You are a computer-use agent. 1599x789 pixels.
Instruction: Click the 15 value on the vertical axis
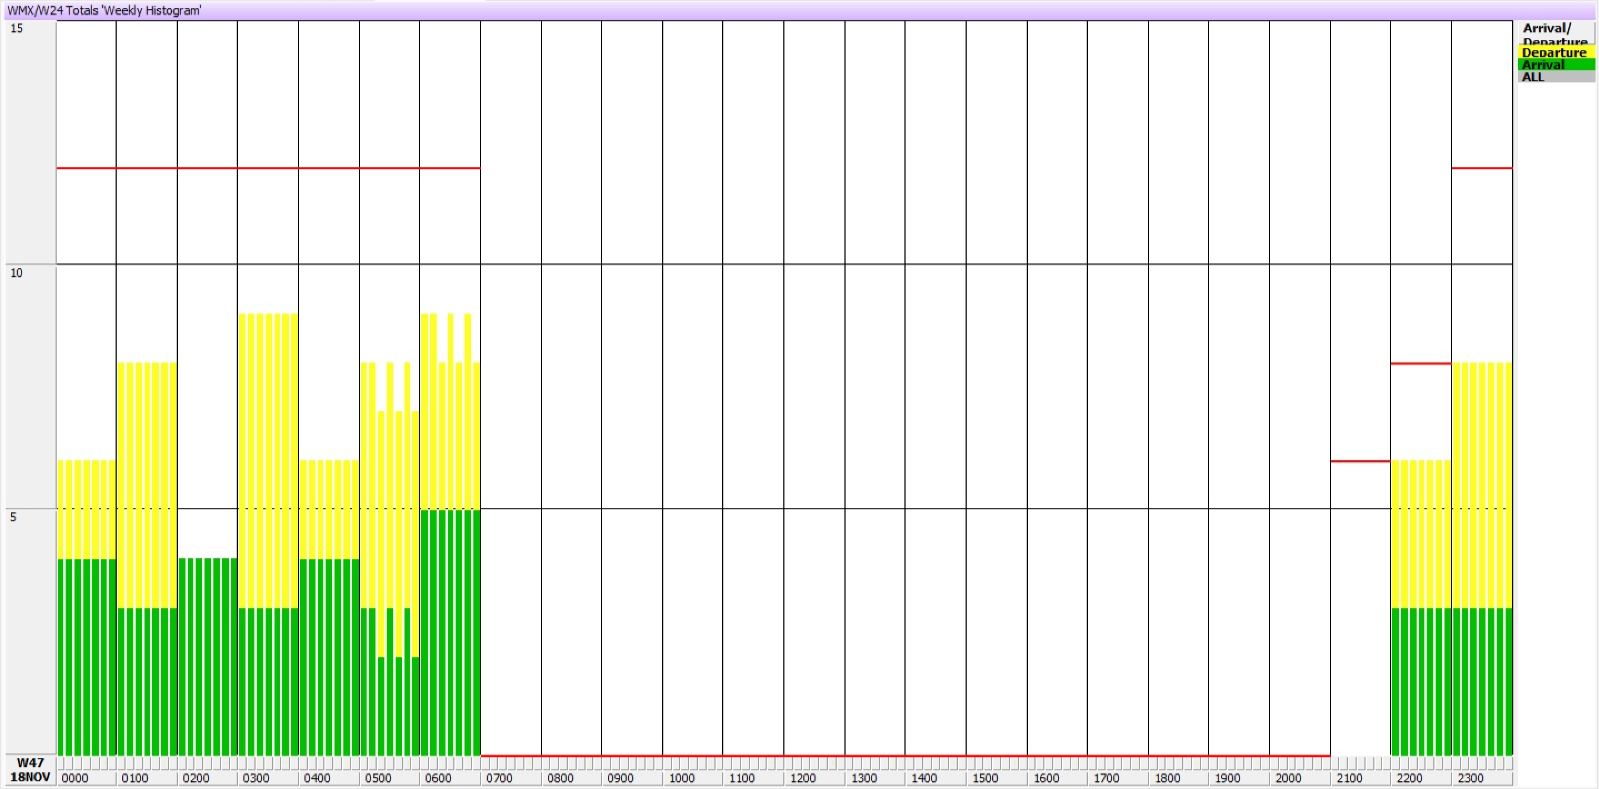coord(16,29)
